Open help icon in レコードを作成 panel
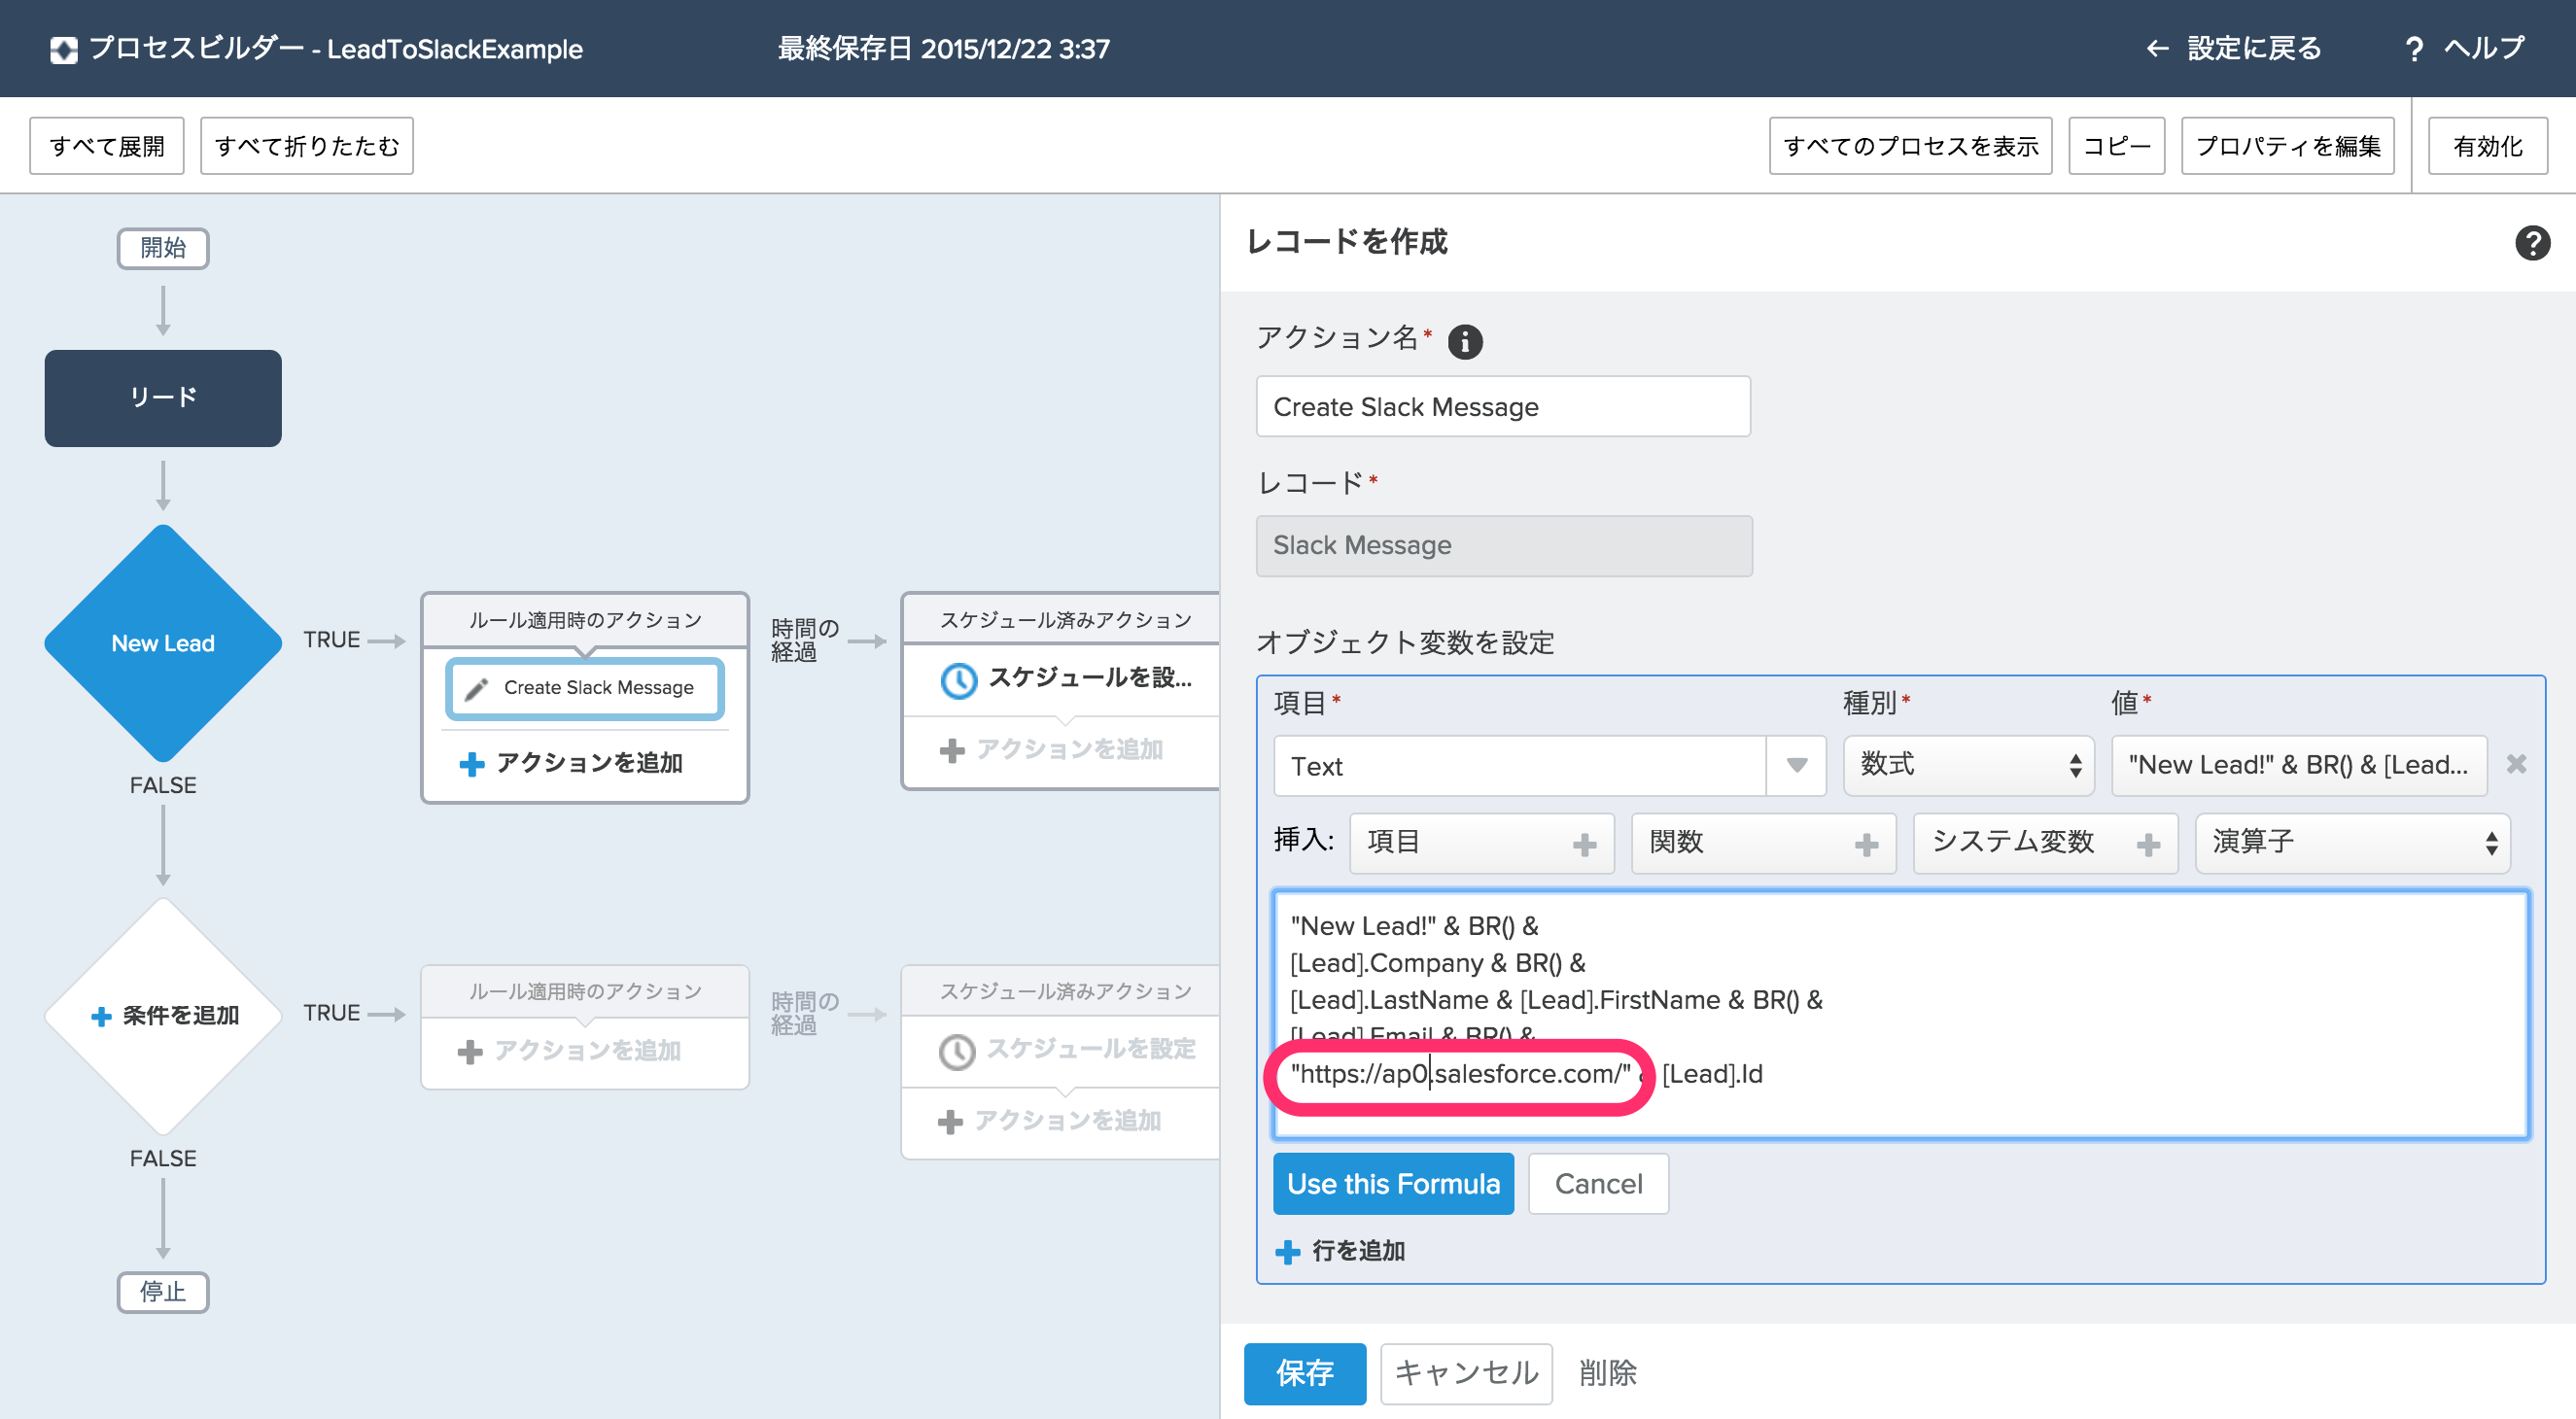2576x1419 pixels. (x=2532, y=242)
